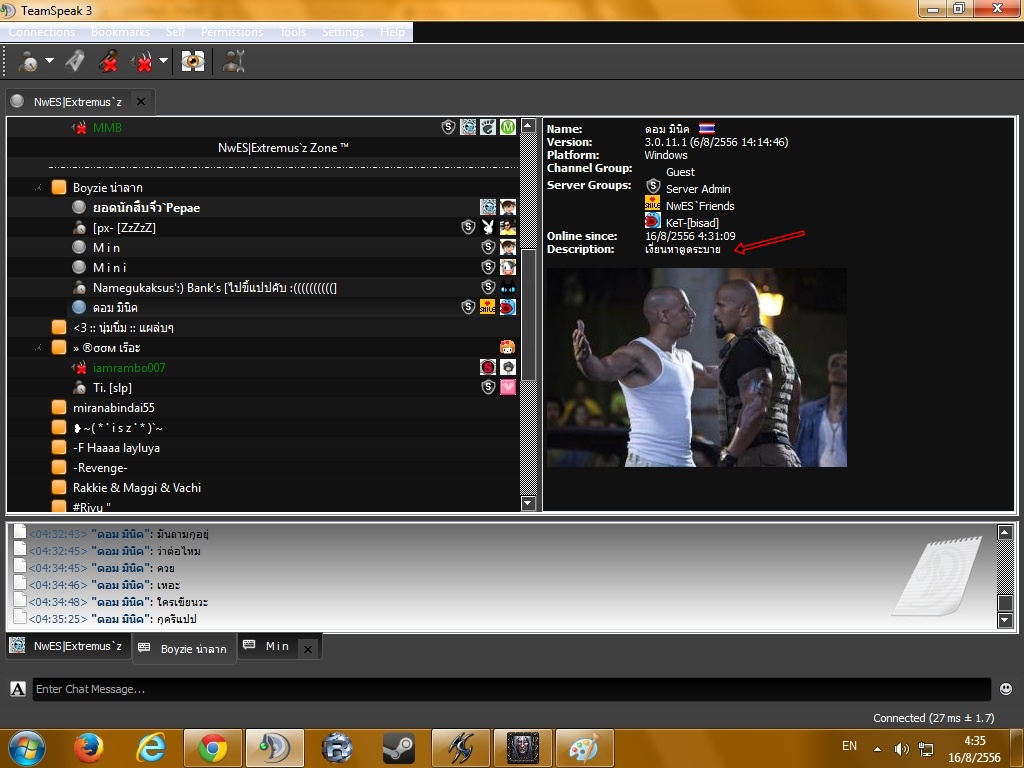Open the Settings menu

[343, 32]
